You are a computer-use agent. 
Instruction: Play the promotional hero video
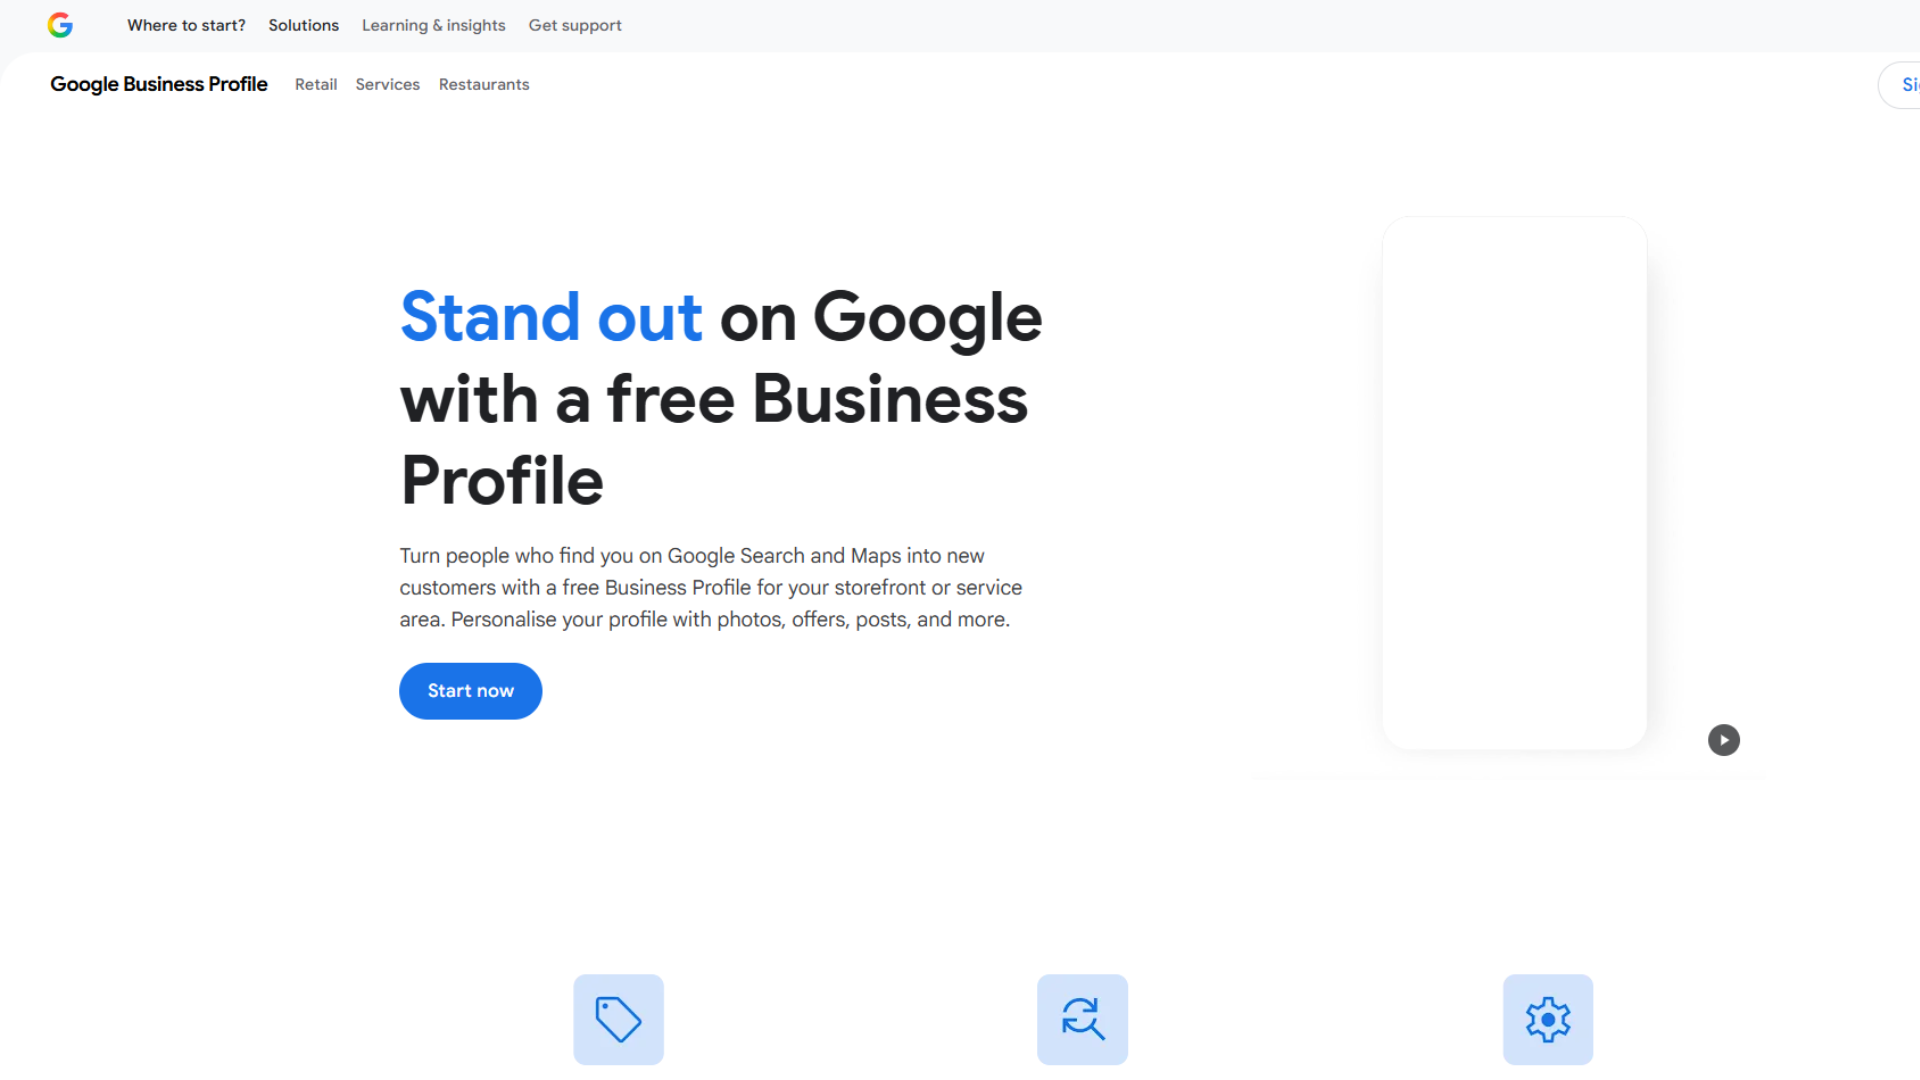click(1723, 740)
